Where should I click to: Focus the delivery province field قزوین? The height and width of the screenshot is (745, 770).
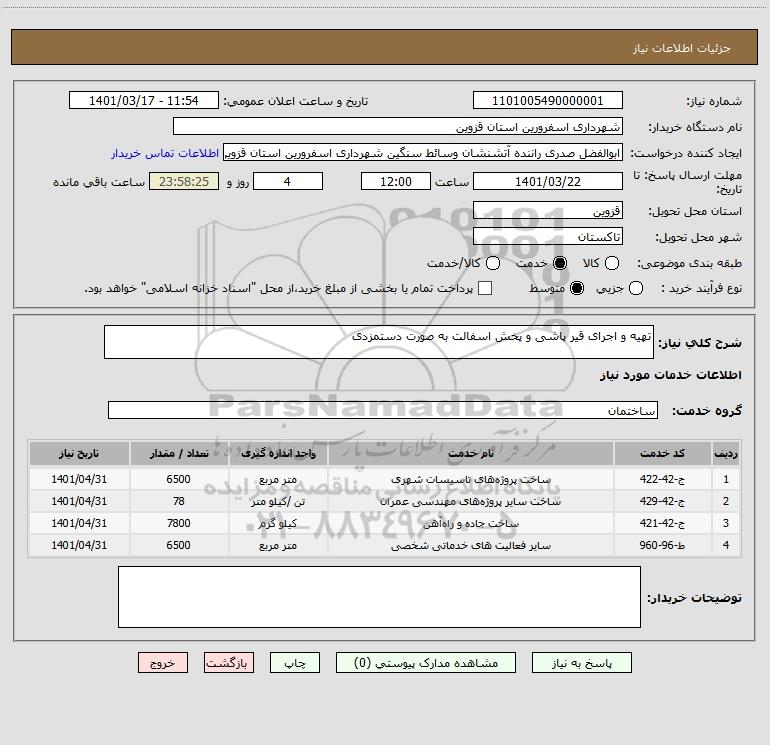548,211
